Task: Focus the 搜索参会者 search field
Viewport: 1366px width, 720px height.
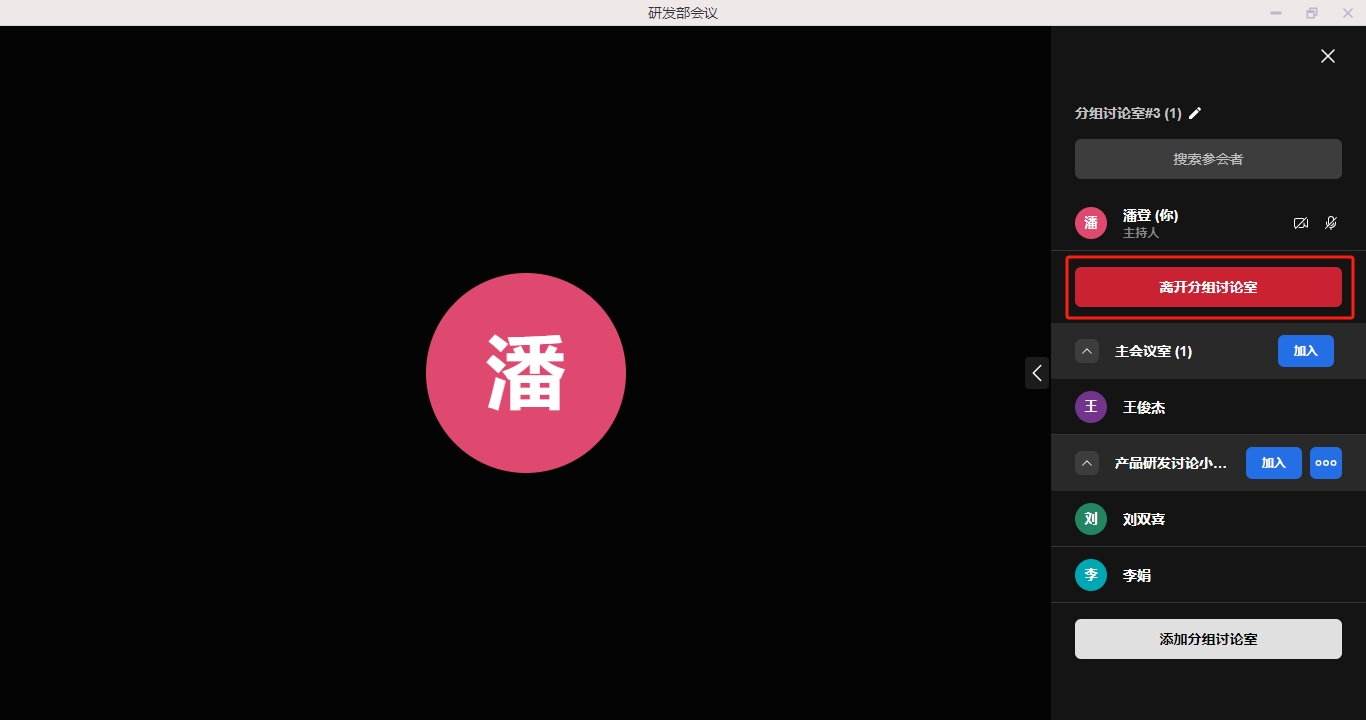Action: click(1208, 159)
